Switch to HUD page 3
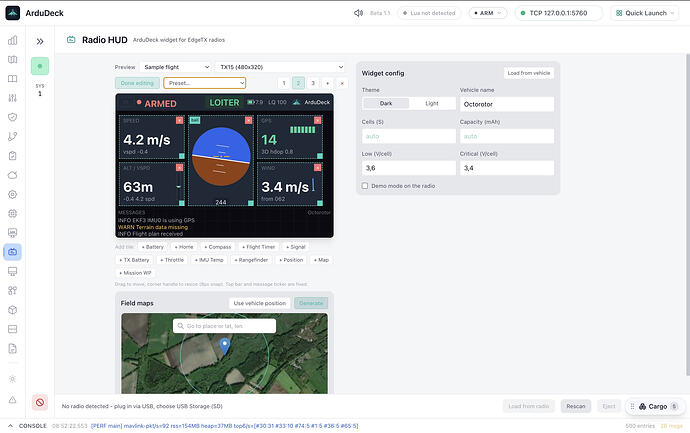The image size is (690, 433). click(313, 83)
